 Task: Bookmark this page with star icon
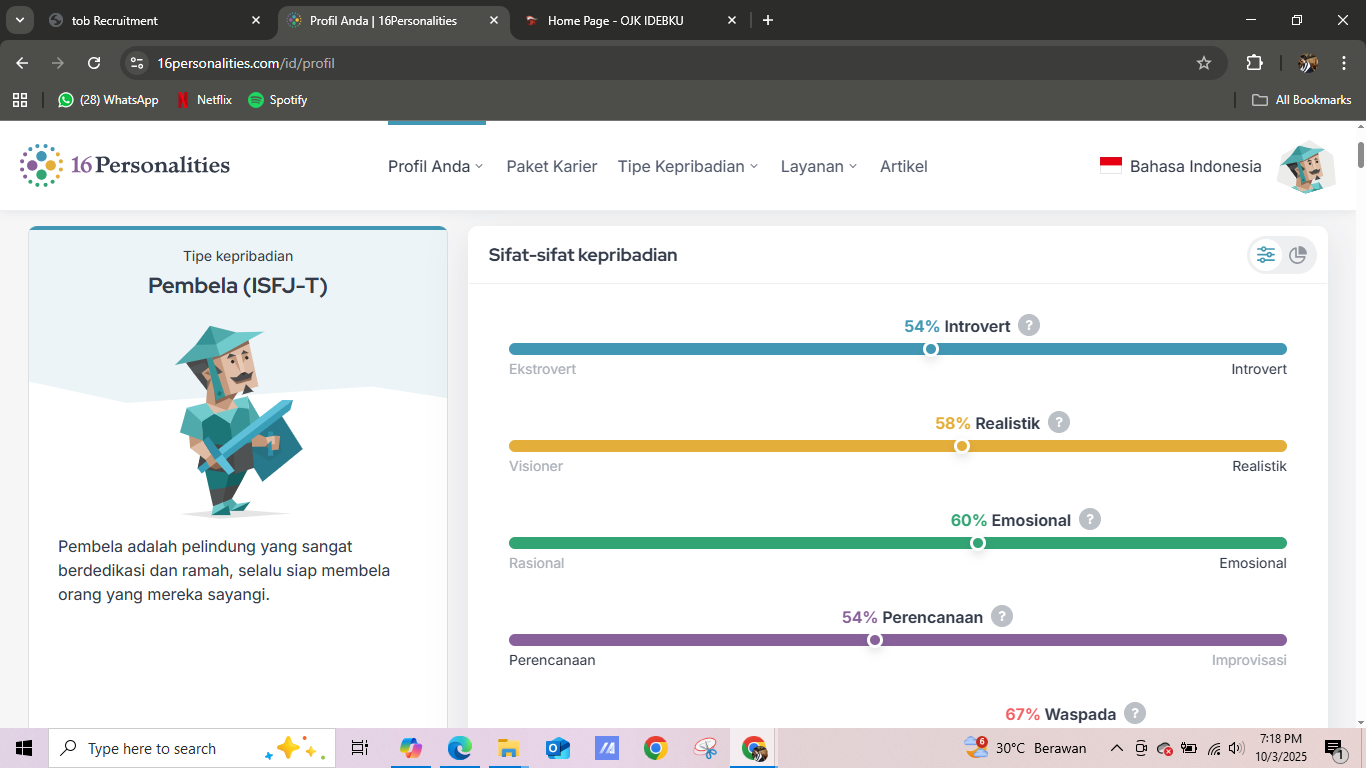1204,63
